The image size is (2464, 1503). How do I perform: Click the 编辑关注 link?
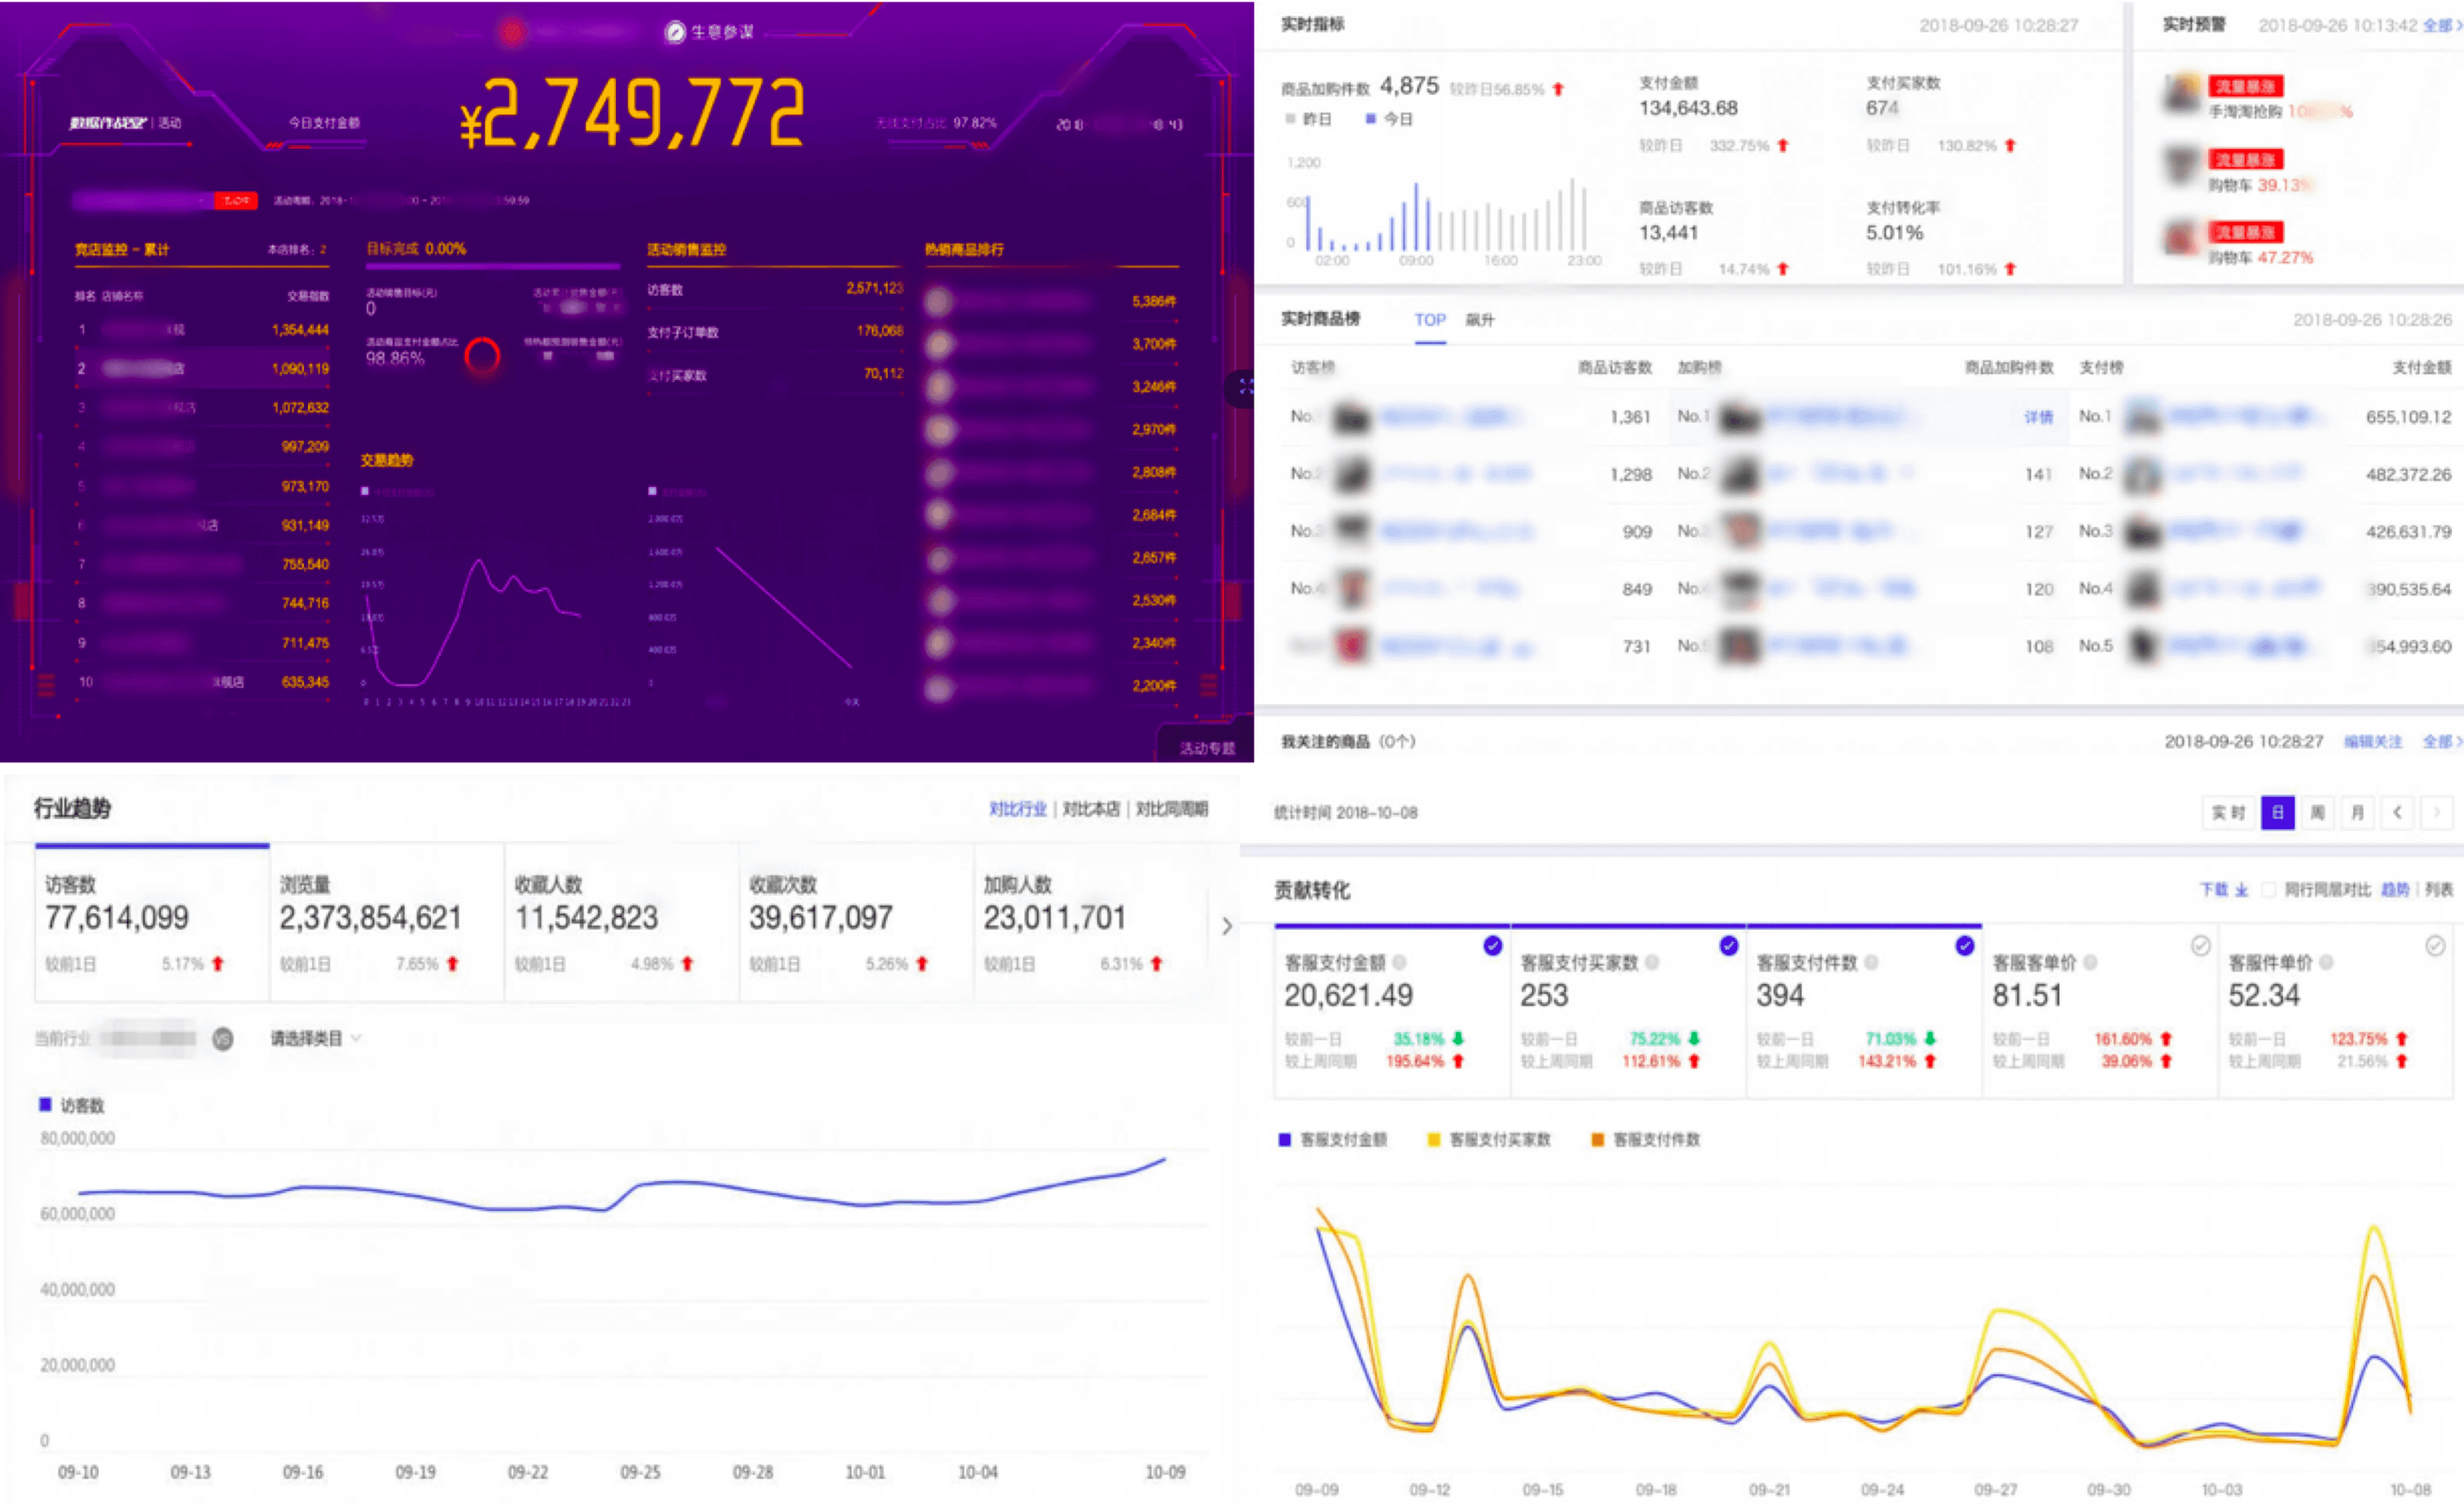tap(2373, 741)
